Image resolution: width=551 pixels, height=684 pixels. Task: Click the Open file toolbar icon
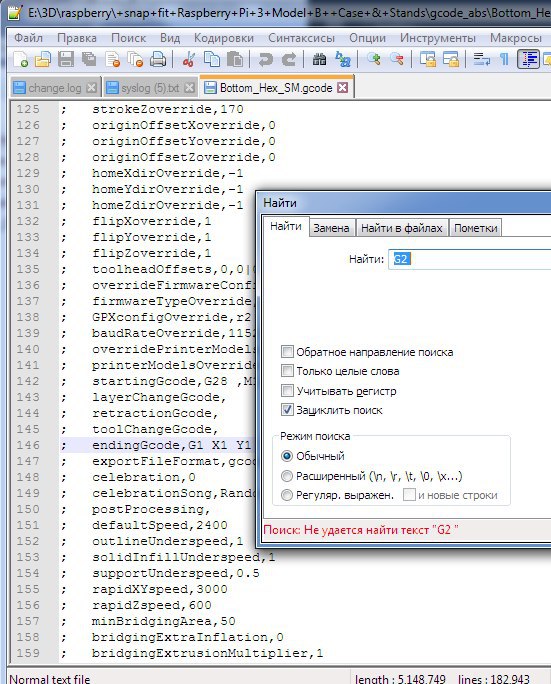pos(43,59)
